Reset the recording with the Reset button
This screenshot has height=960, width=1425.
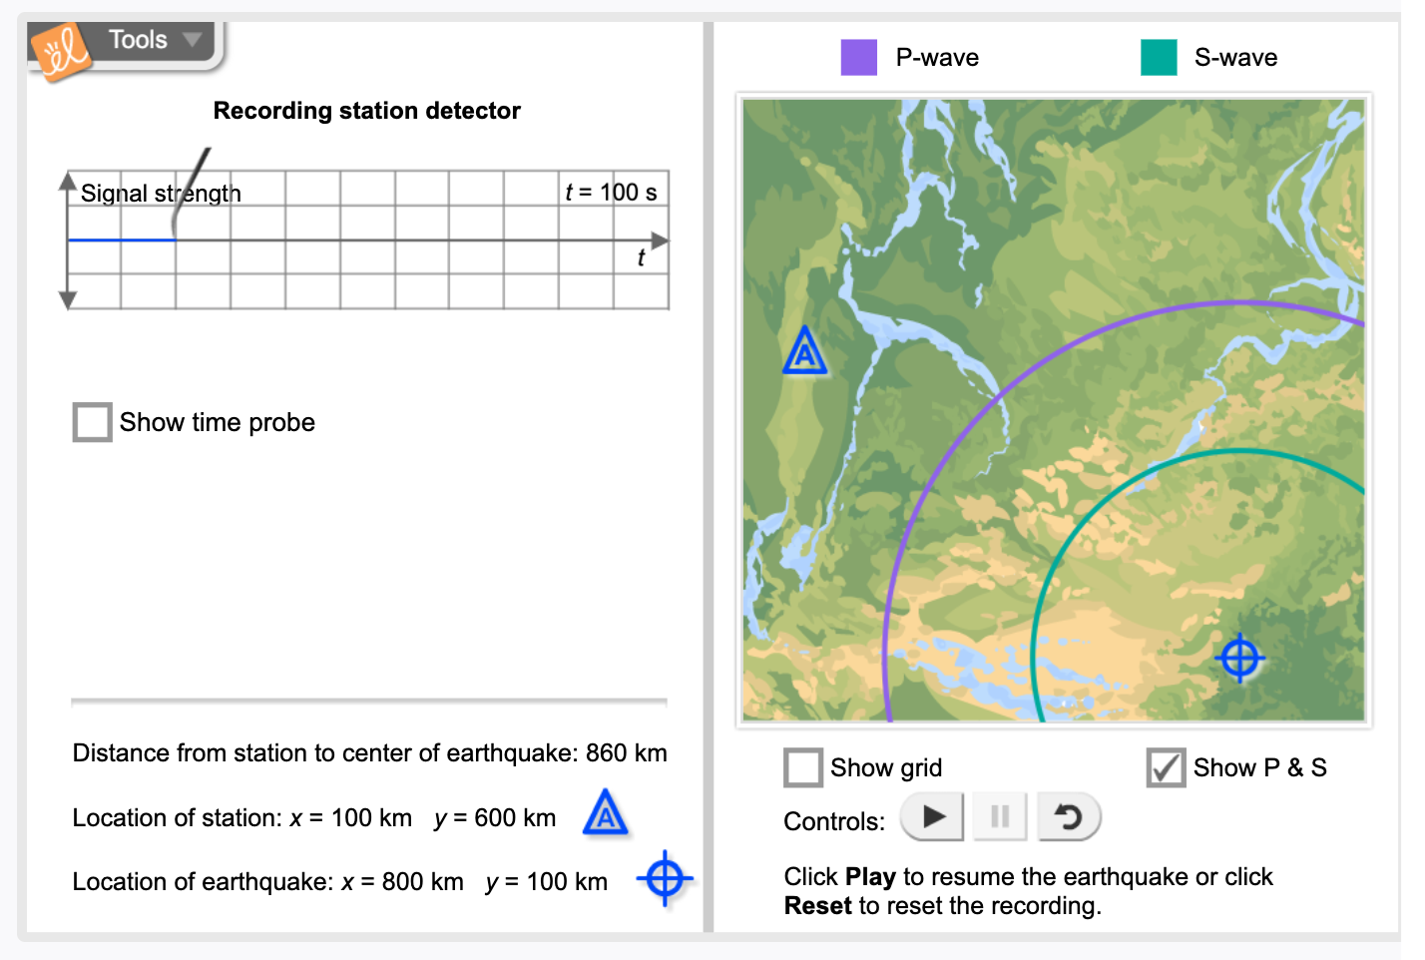point(1068,818)
